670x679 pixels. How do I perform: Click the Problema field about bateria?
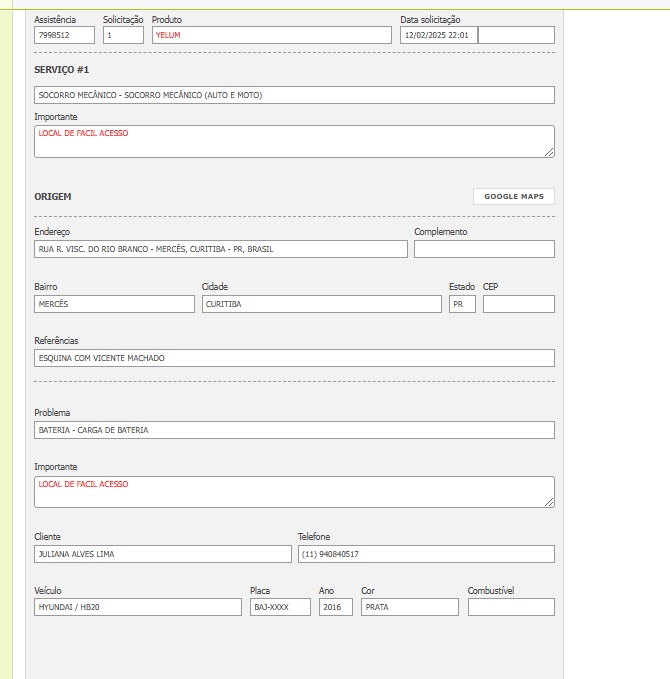[x=294, y=430]
